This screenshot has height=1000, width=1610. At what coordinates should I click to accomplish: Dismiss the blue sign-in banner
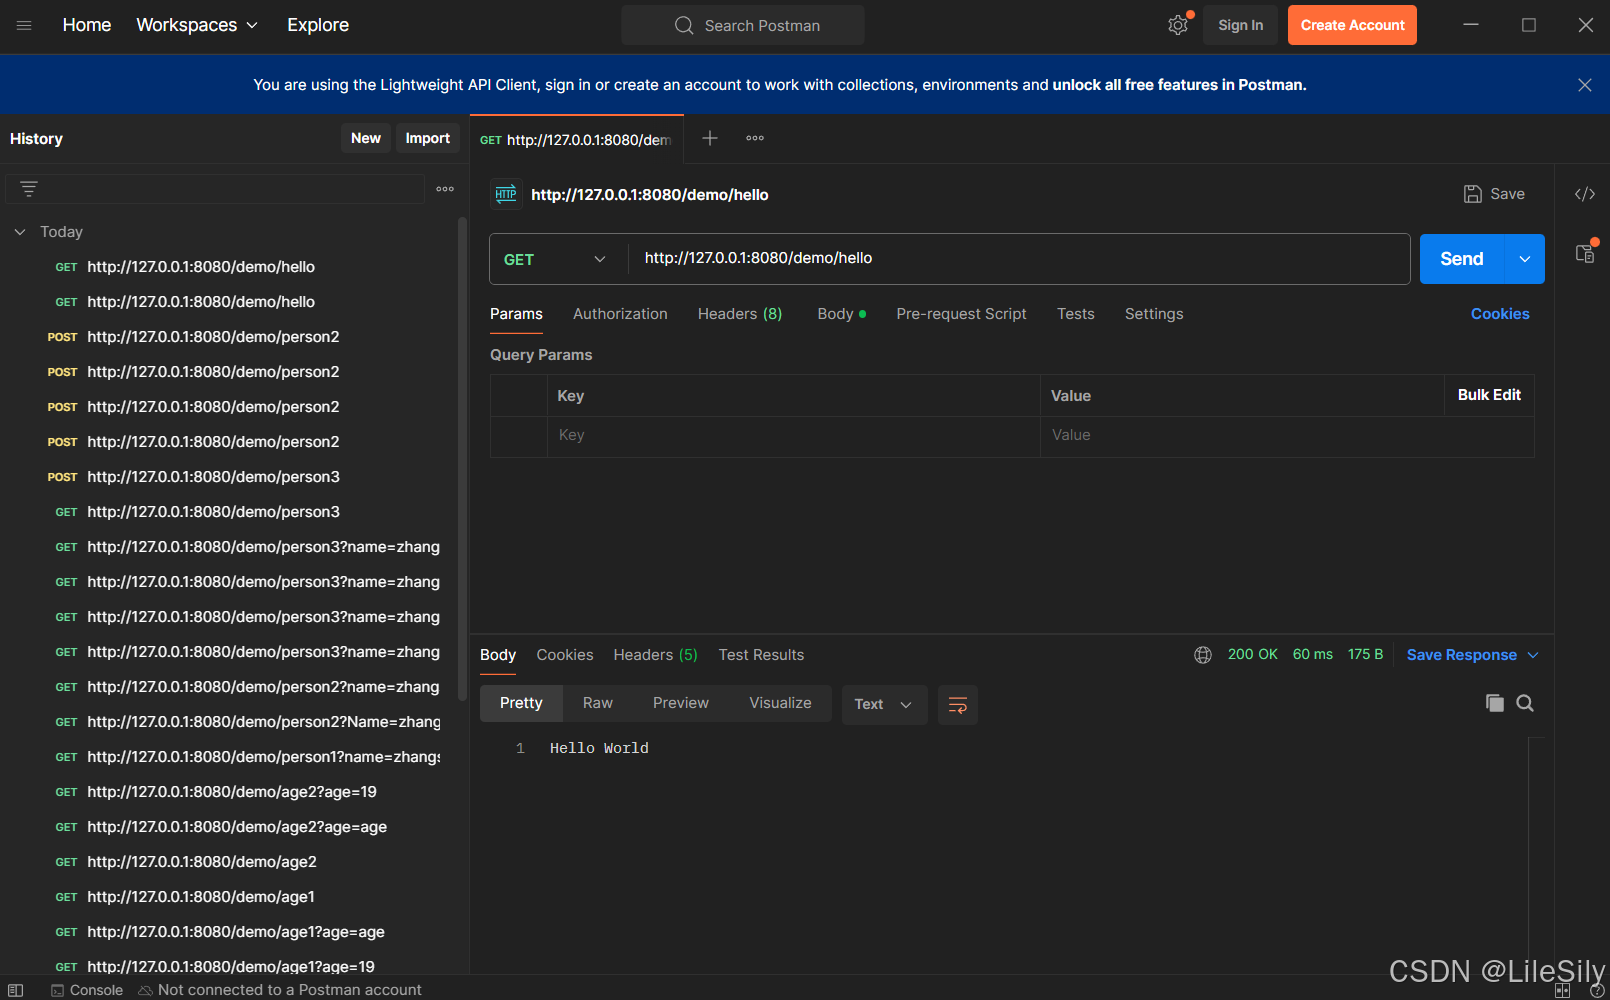coord(1584,85)
